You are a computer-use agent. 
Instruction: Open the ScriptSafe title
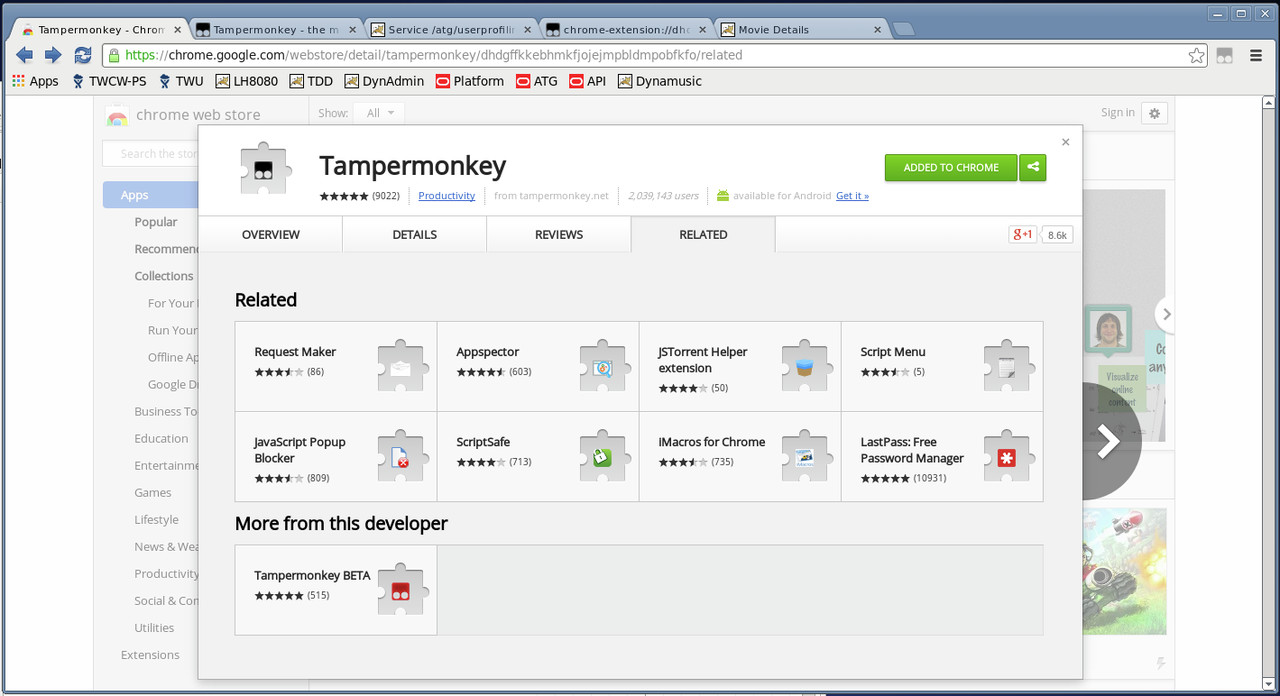point(483,442)
